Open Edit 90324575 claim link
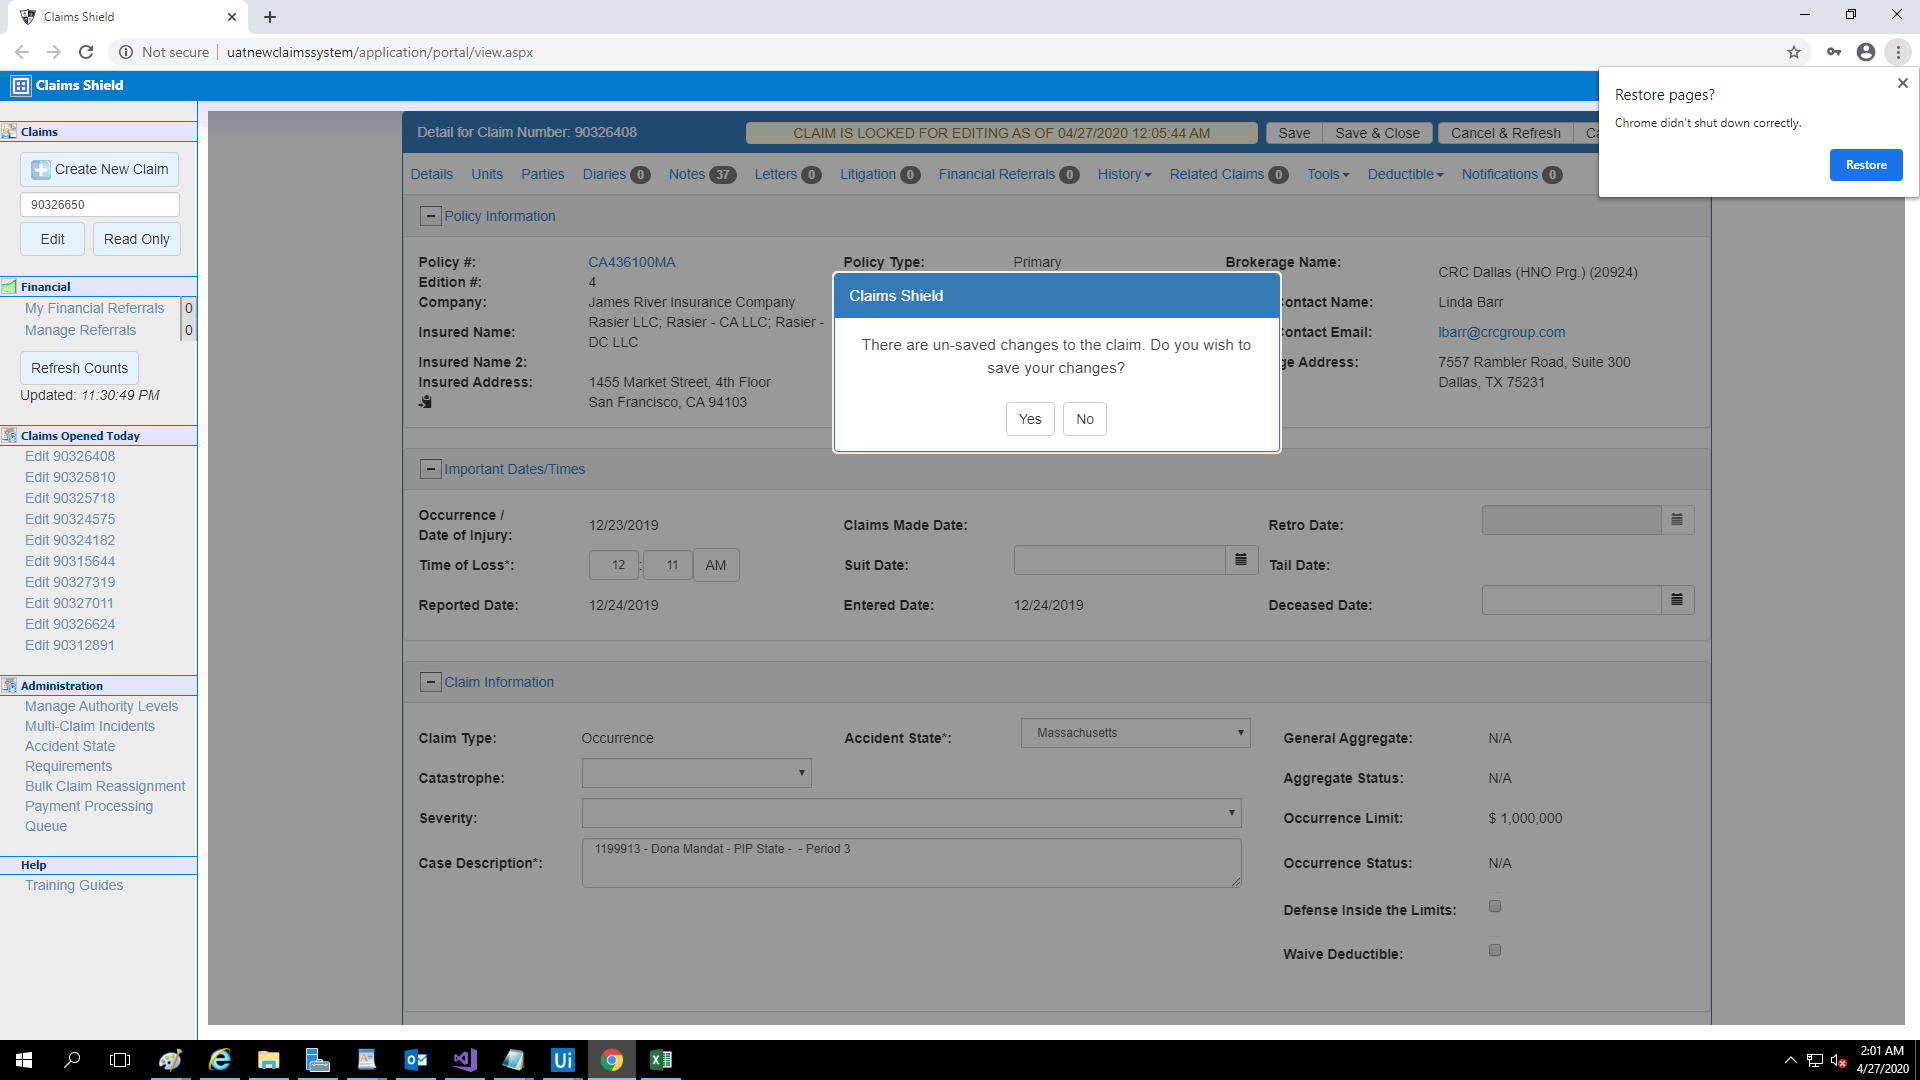Screen dimensions: 1920x1080 coord(70,519)
